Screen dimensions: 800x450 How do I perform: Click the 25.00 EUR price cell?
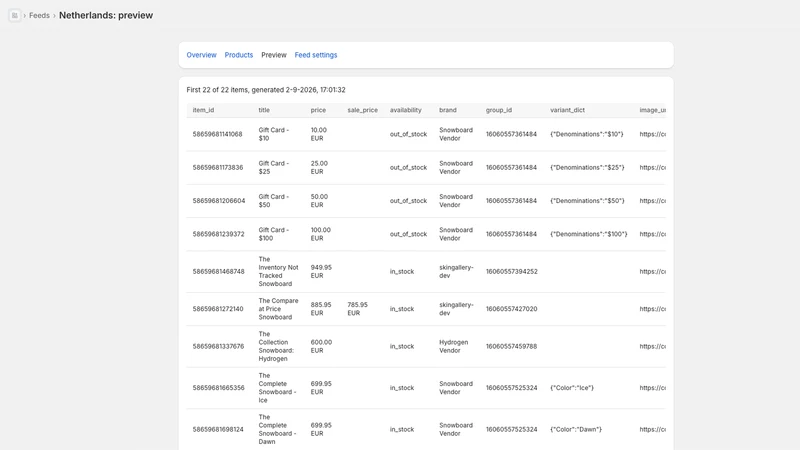pos(319,167)
